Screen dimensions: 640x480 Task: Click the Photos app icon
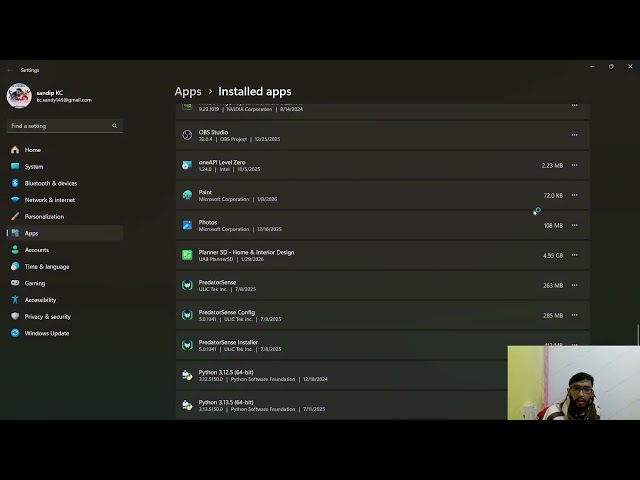187,225
